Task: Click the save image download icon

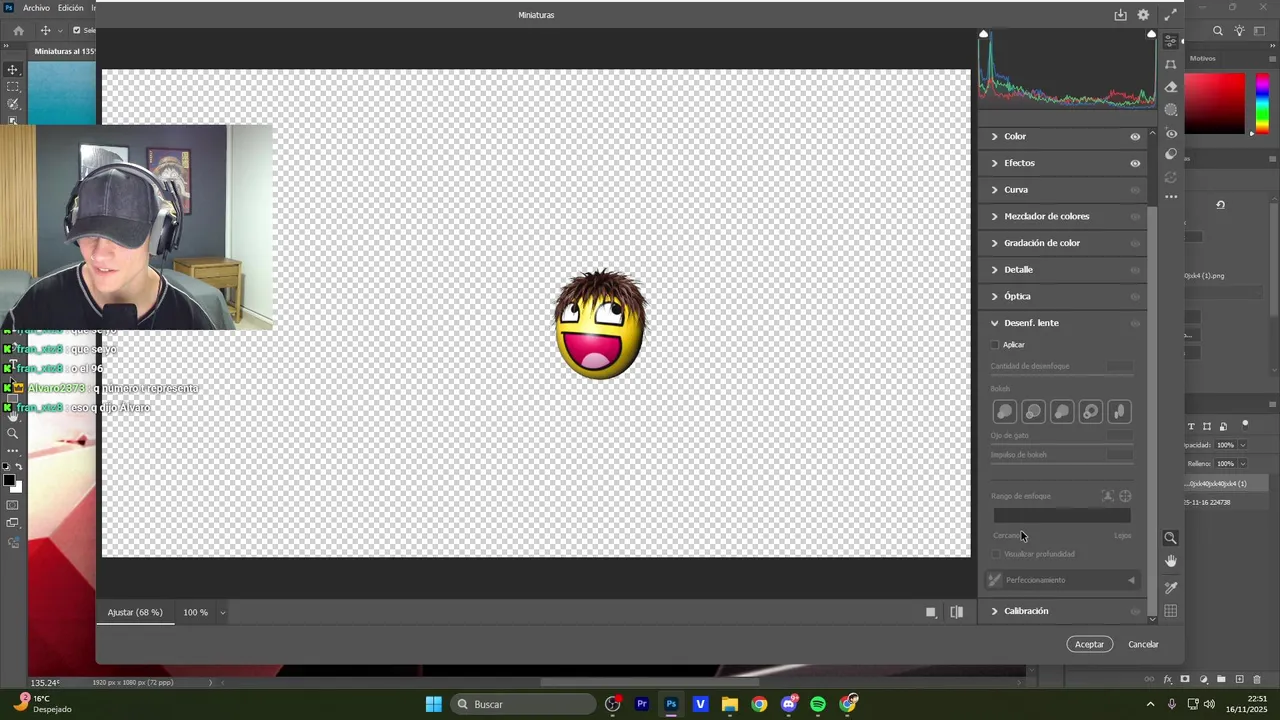Action: tap(1121, 15)
